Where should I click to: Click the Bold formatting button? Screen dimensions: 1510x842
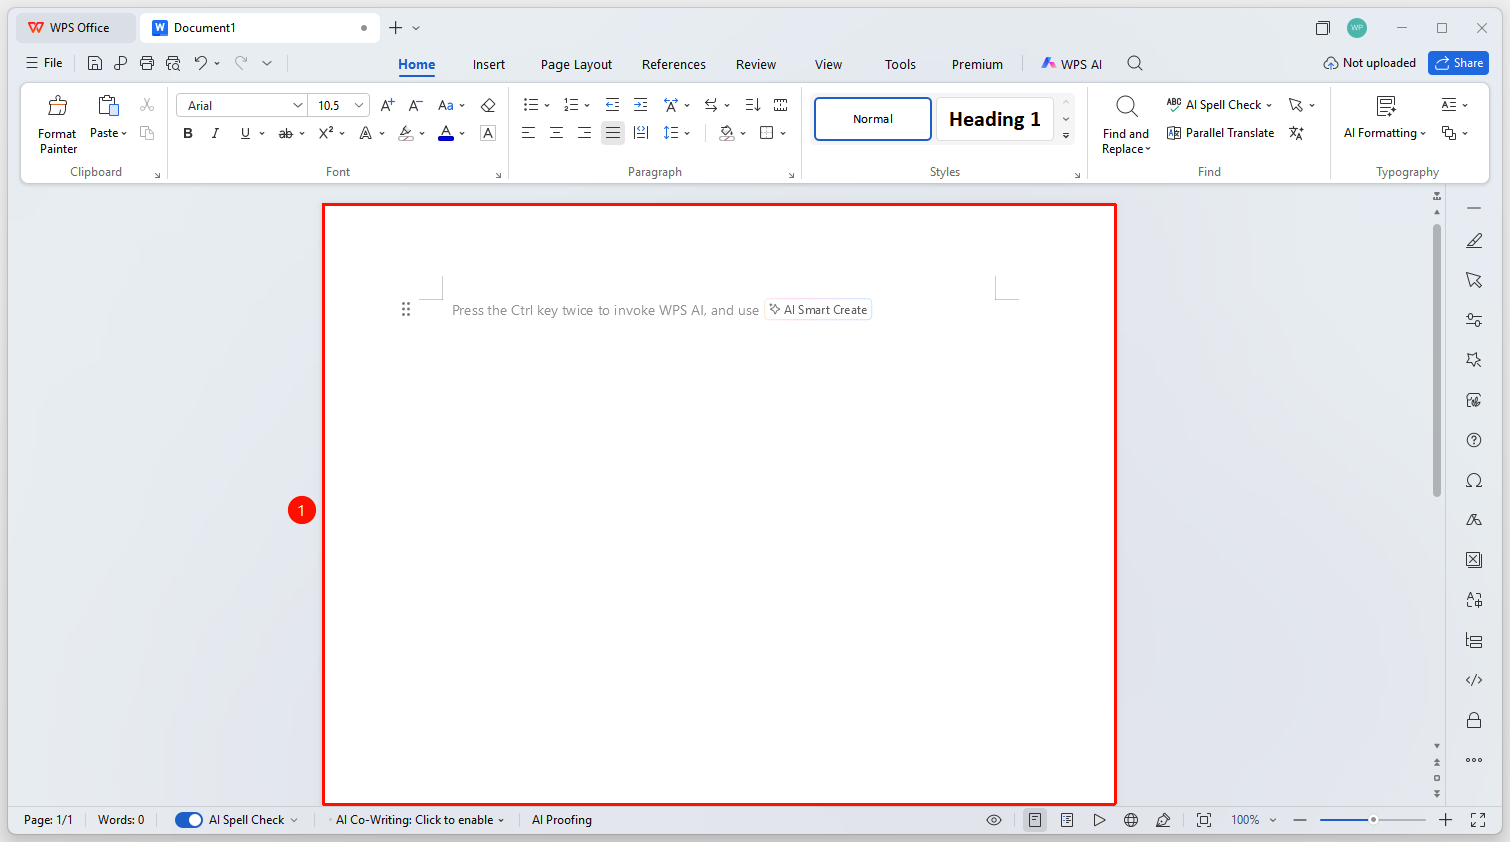tap(188, 133)
